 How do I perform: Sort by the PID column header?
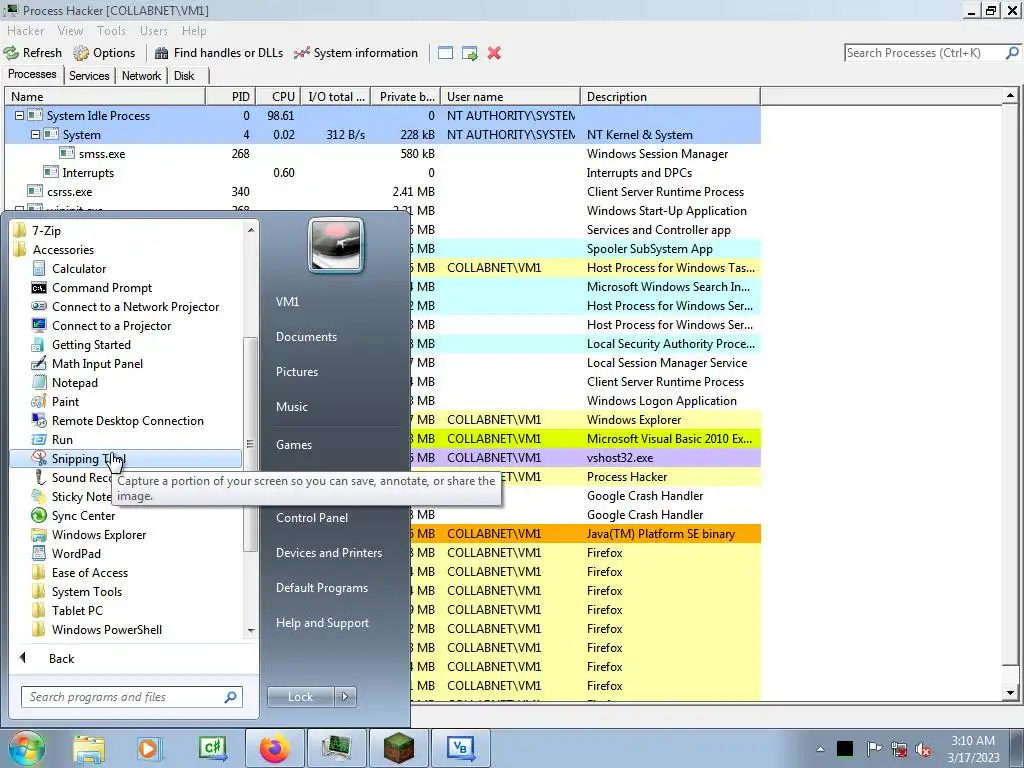coord(231,97)
